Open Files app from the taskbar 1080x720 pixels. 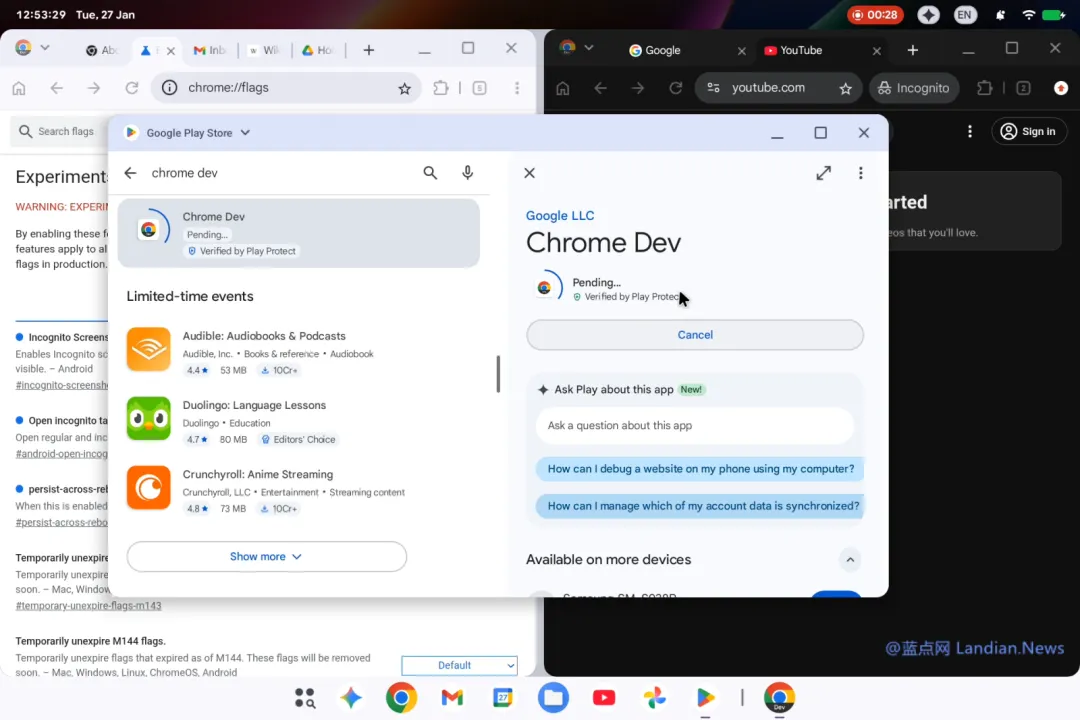click(x=553, y=698)
